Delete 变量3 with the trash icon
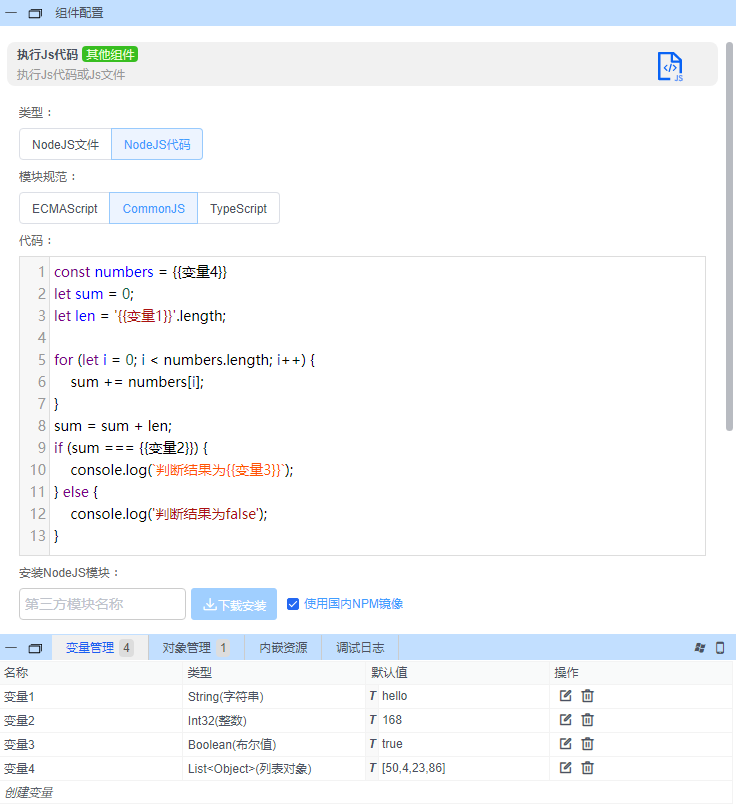 point(588,744)
